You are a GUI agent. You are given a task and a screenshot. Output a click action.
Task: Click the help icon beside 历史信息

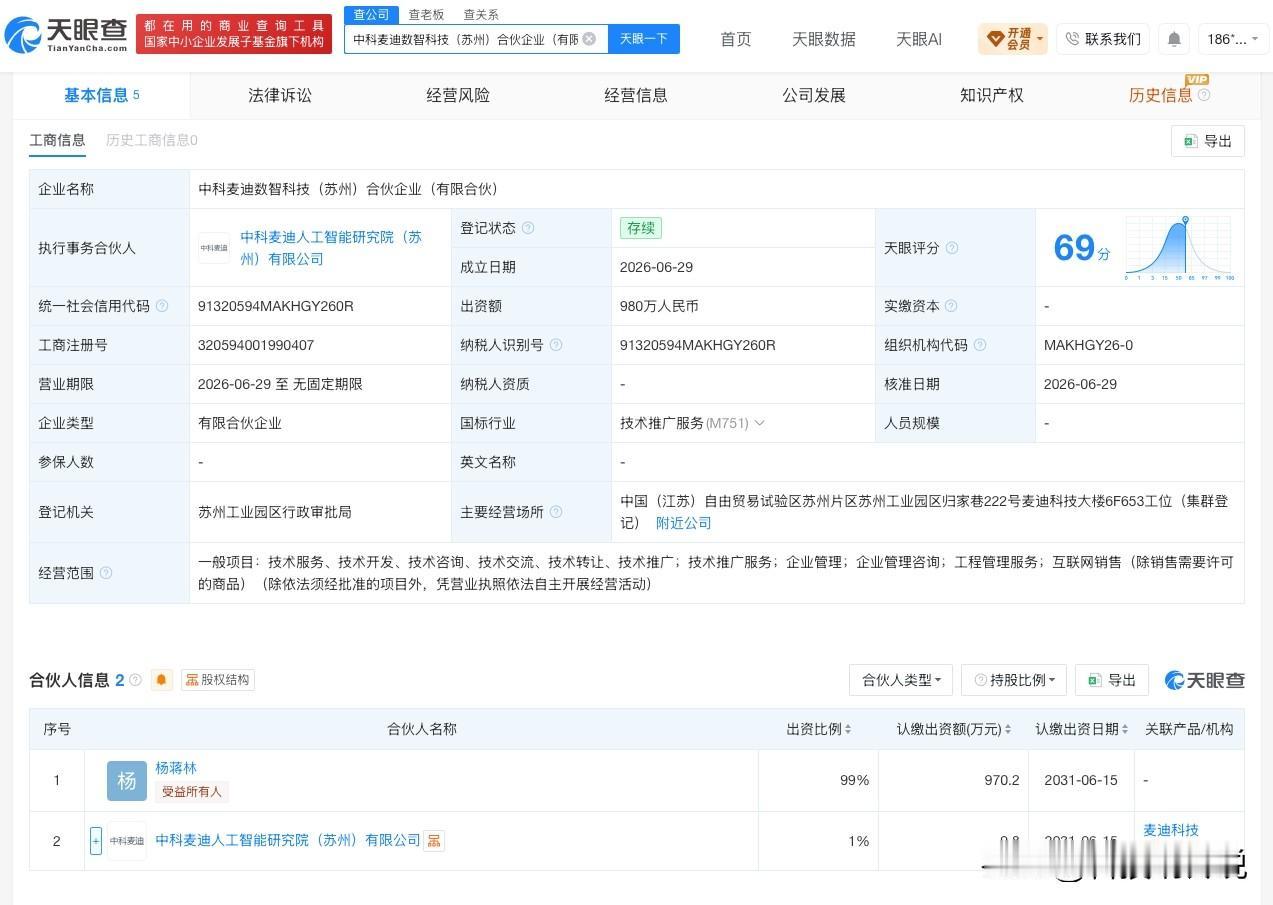click(x=1204, y=95)
